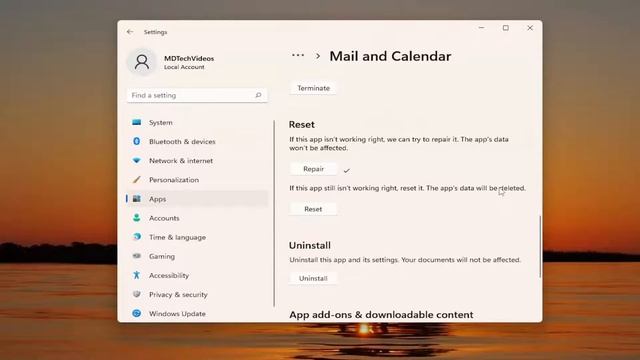Click the Apps icon in sidebar
Image resolution: width=640 pixels, height=360 pixels.
click(137, 199)
